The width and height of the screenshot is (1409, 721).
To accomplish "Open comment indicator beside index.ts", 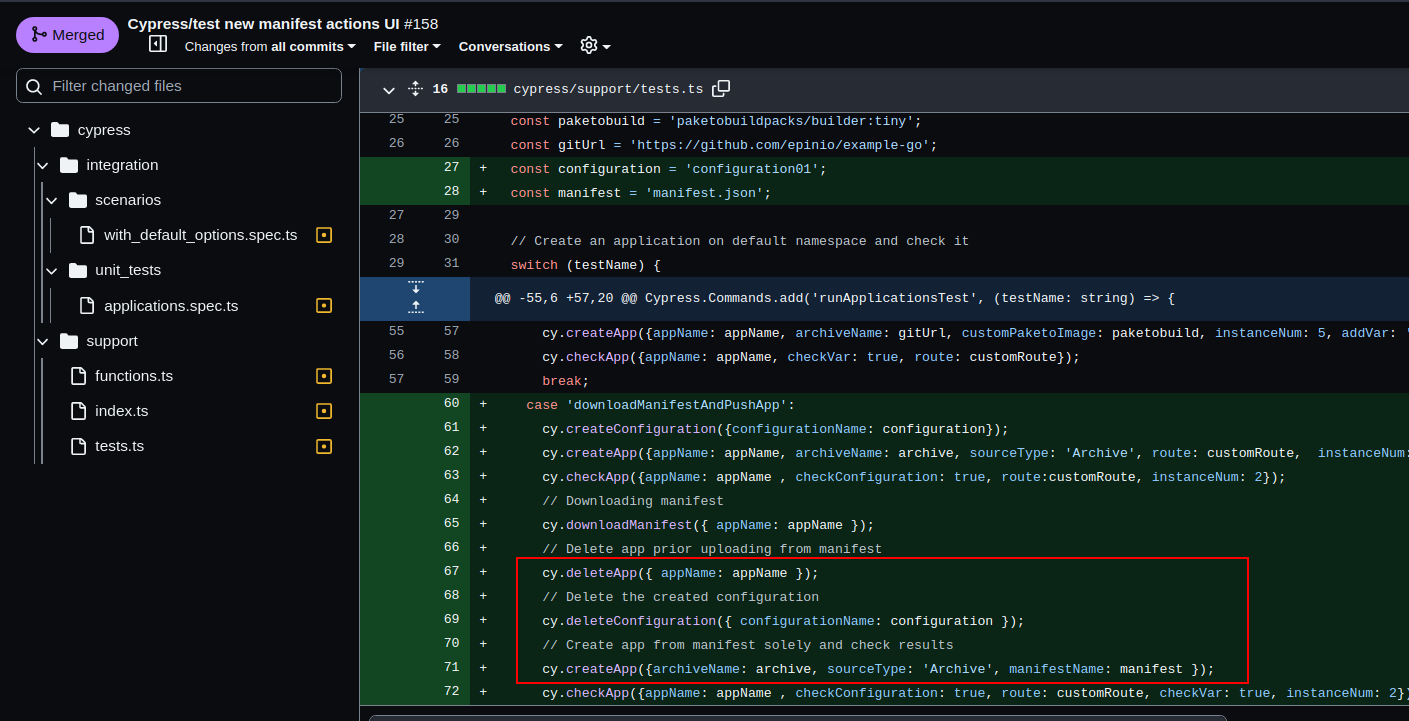I will point(324,410).
